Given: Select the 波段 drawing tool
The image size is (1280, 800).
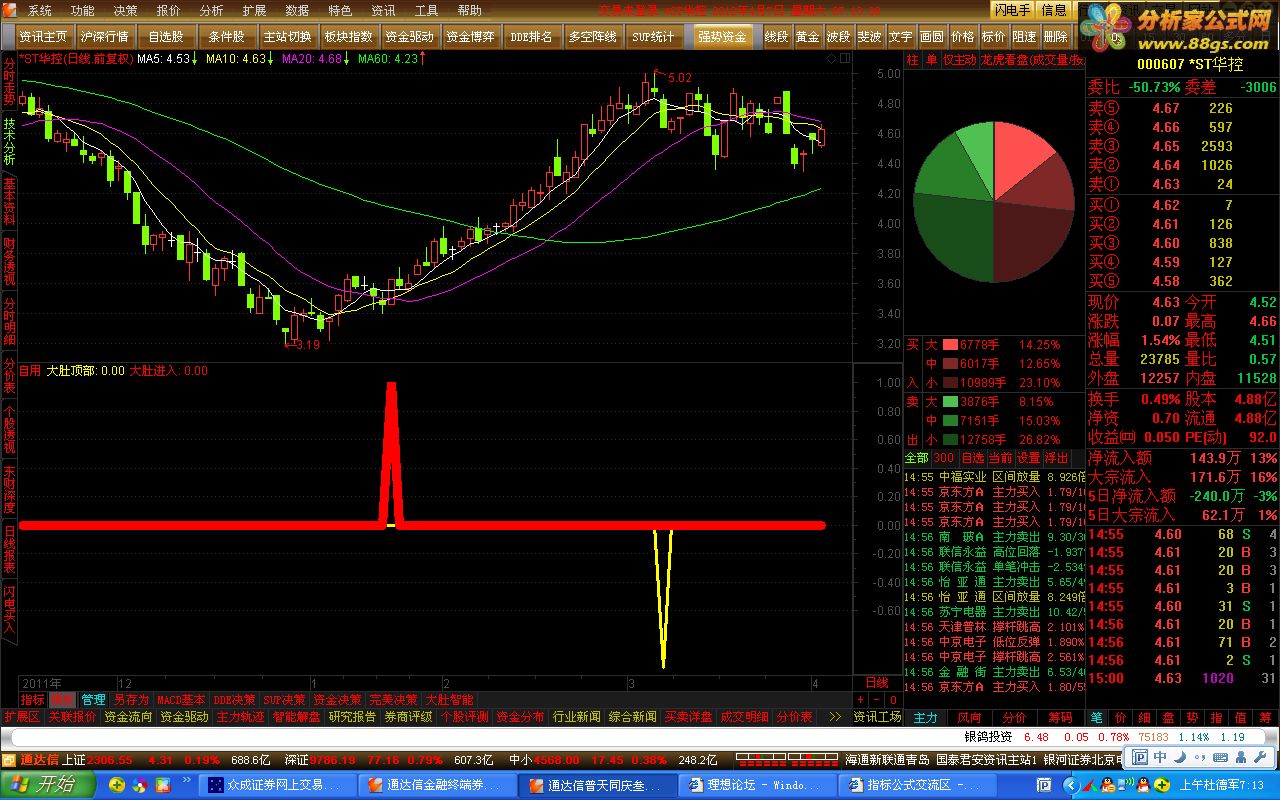Looking at the screenshot, I should coord(839,37).
